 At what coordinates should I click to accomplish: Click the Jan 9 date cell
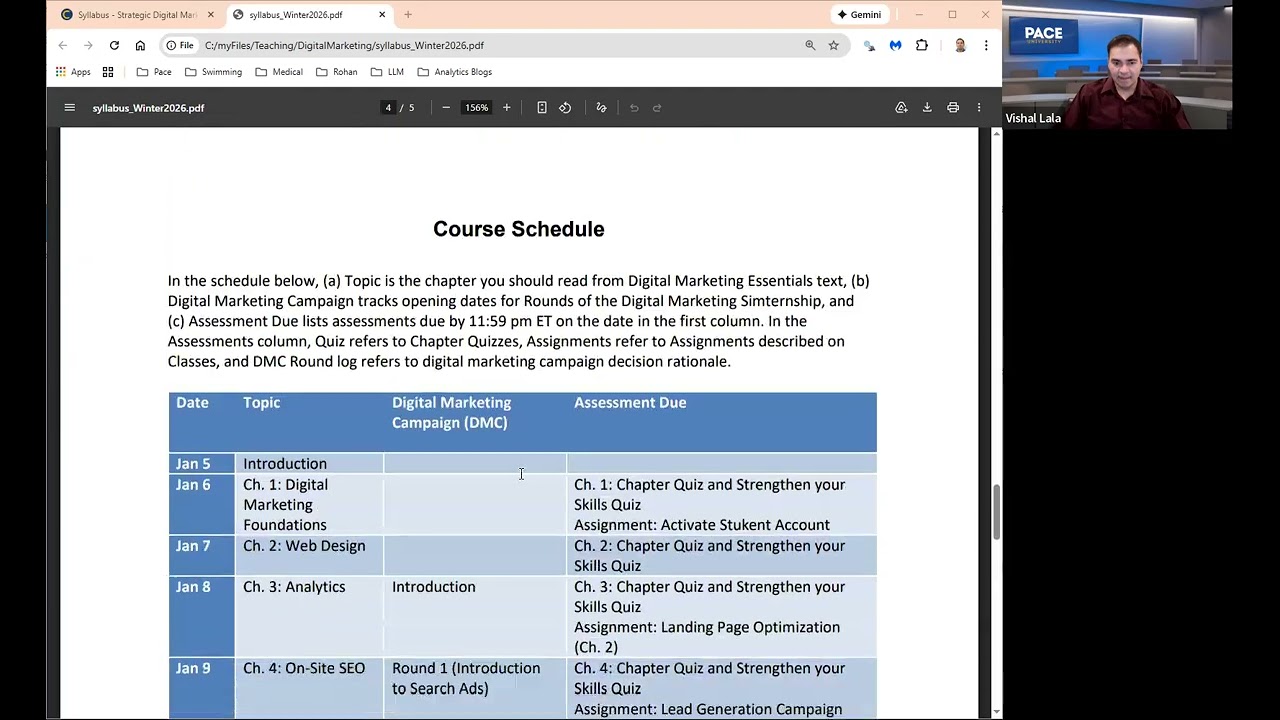201,688
